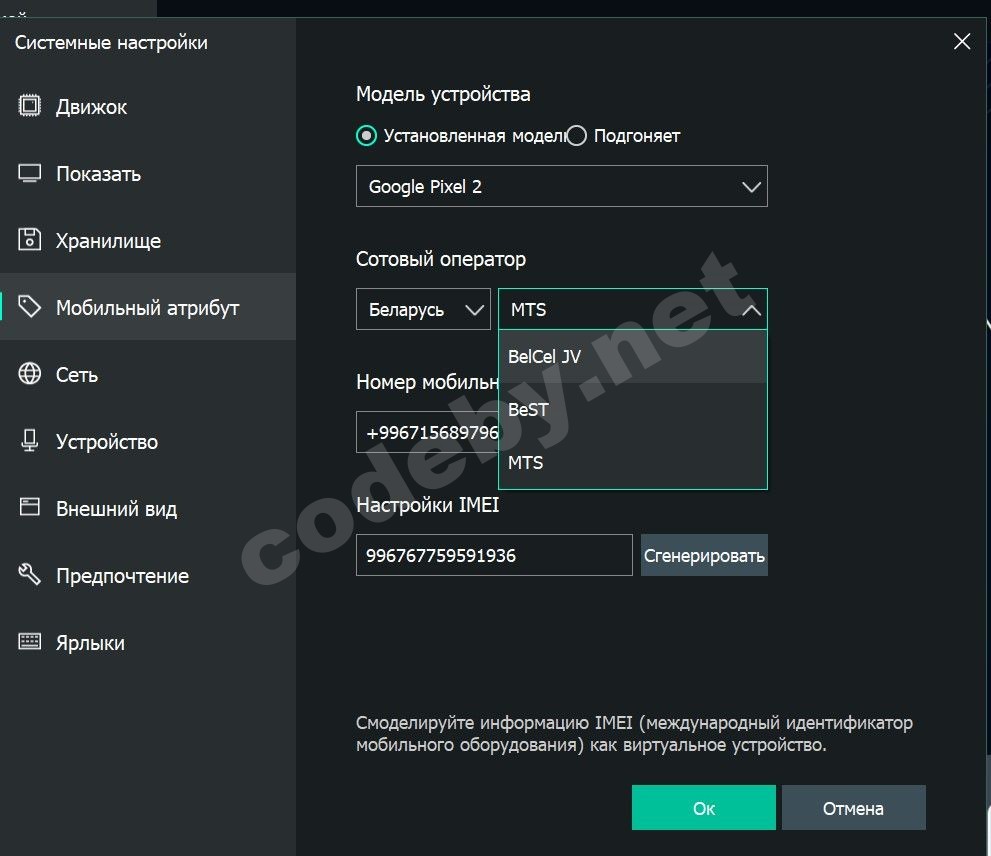Image resolution: width=991 pixels, height=856 pixels.
Task: Click the Хранилище disk icon
Action: tap(29, 240)
